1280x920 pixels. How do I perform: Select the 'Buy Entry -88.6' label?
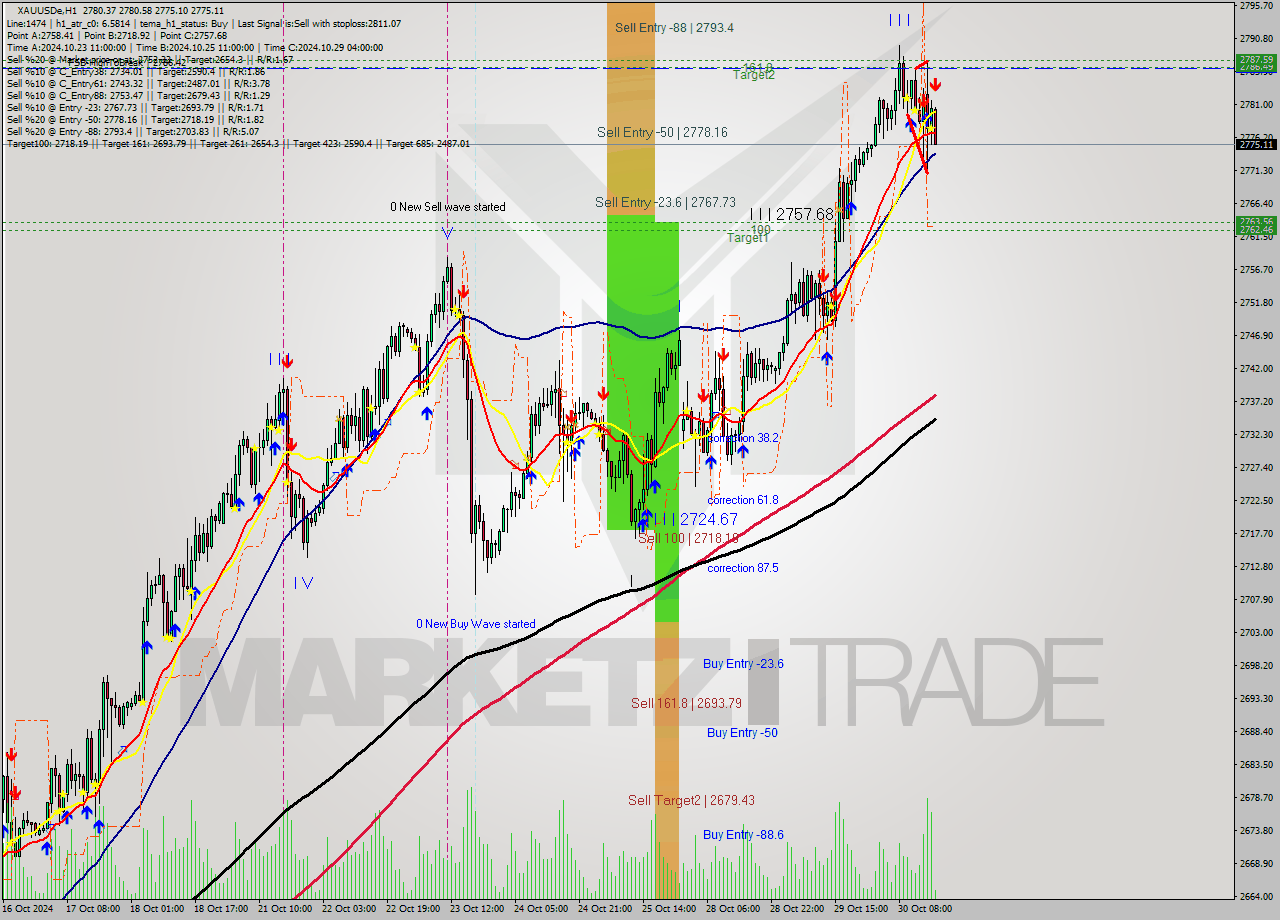click(x=743, y=835)
